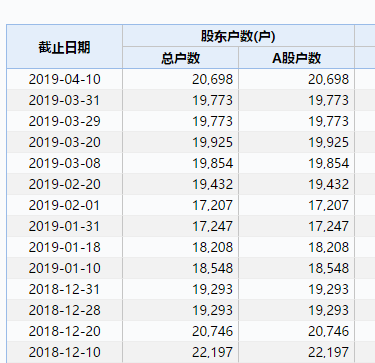Click 总户数 value 19,925 for 2019-03-20
Screen dimensions: 375x363
pos(213,142)
